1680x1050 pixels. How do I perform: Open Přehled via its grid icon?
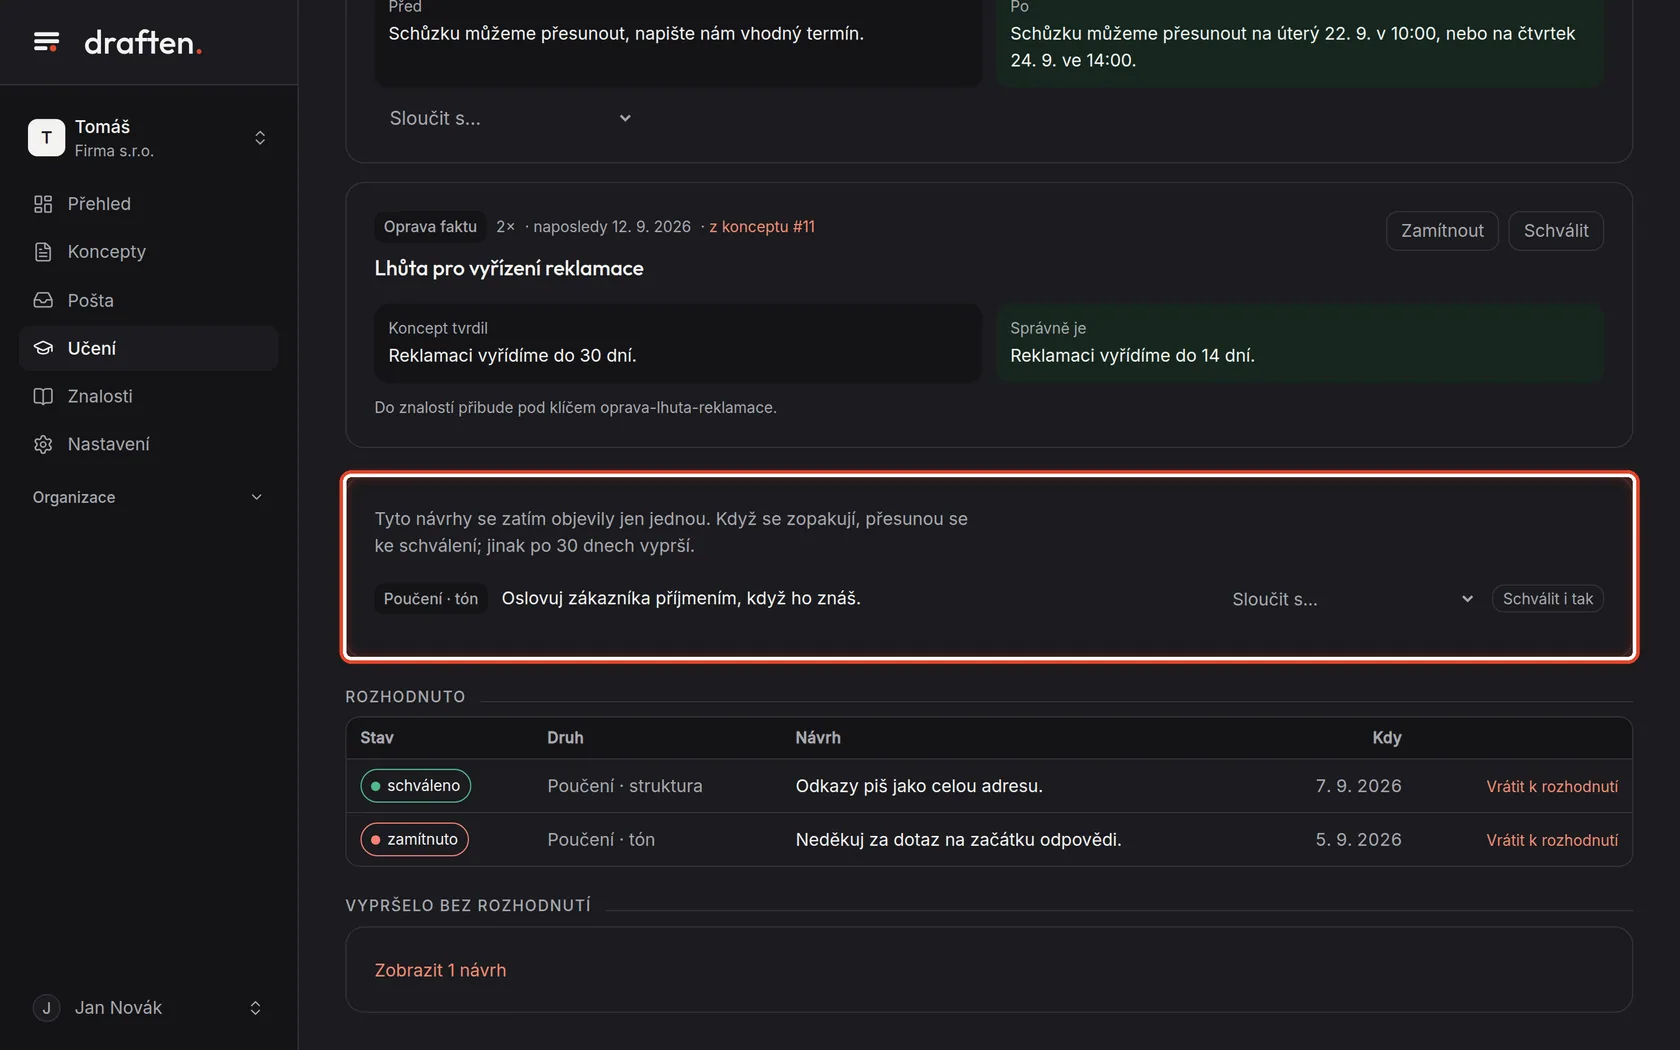(43, 204)
